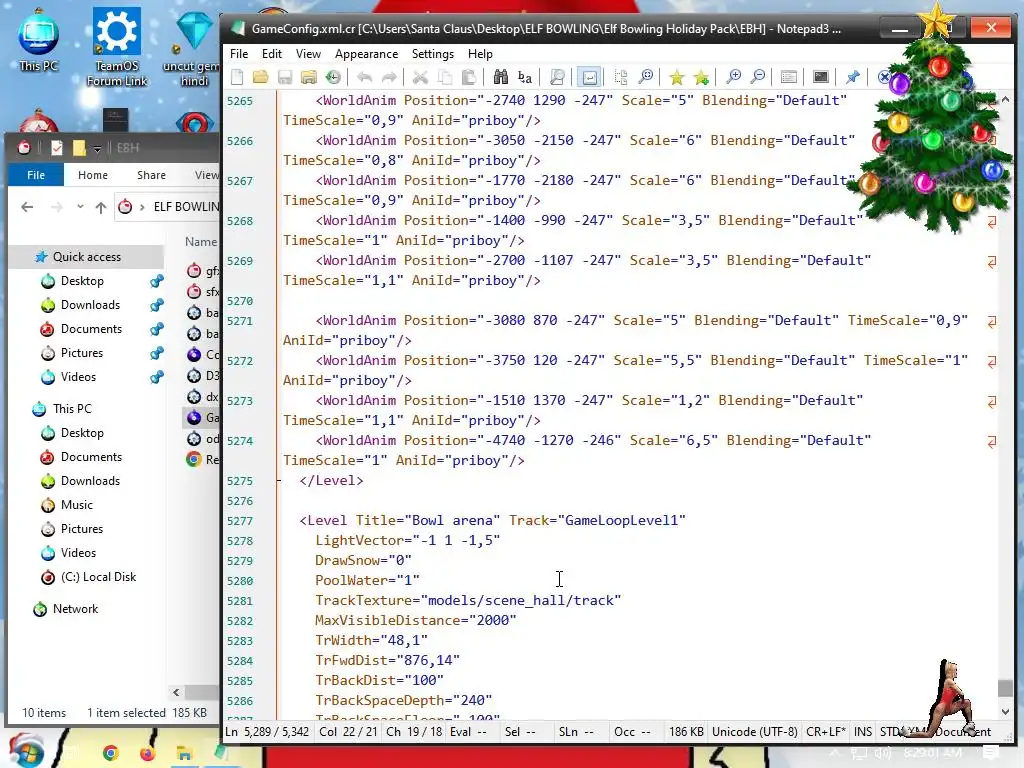Click the Unicode (UTF-8) encoding status field
This screenshot has width=1024, height=768.
754,732
